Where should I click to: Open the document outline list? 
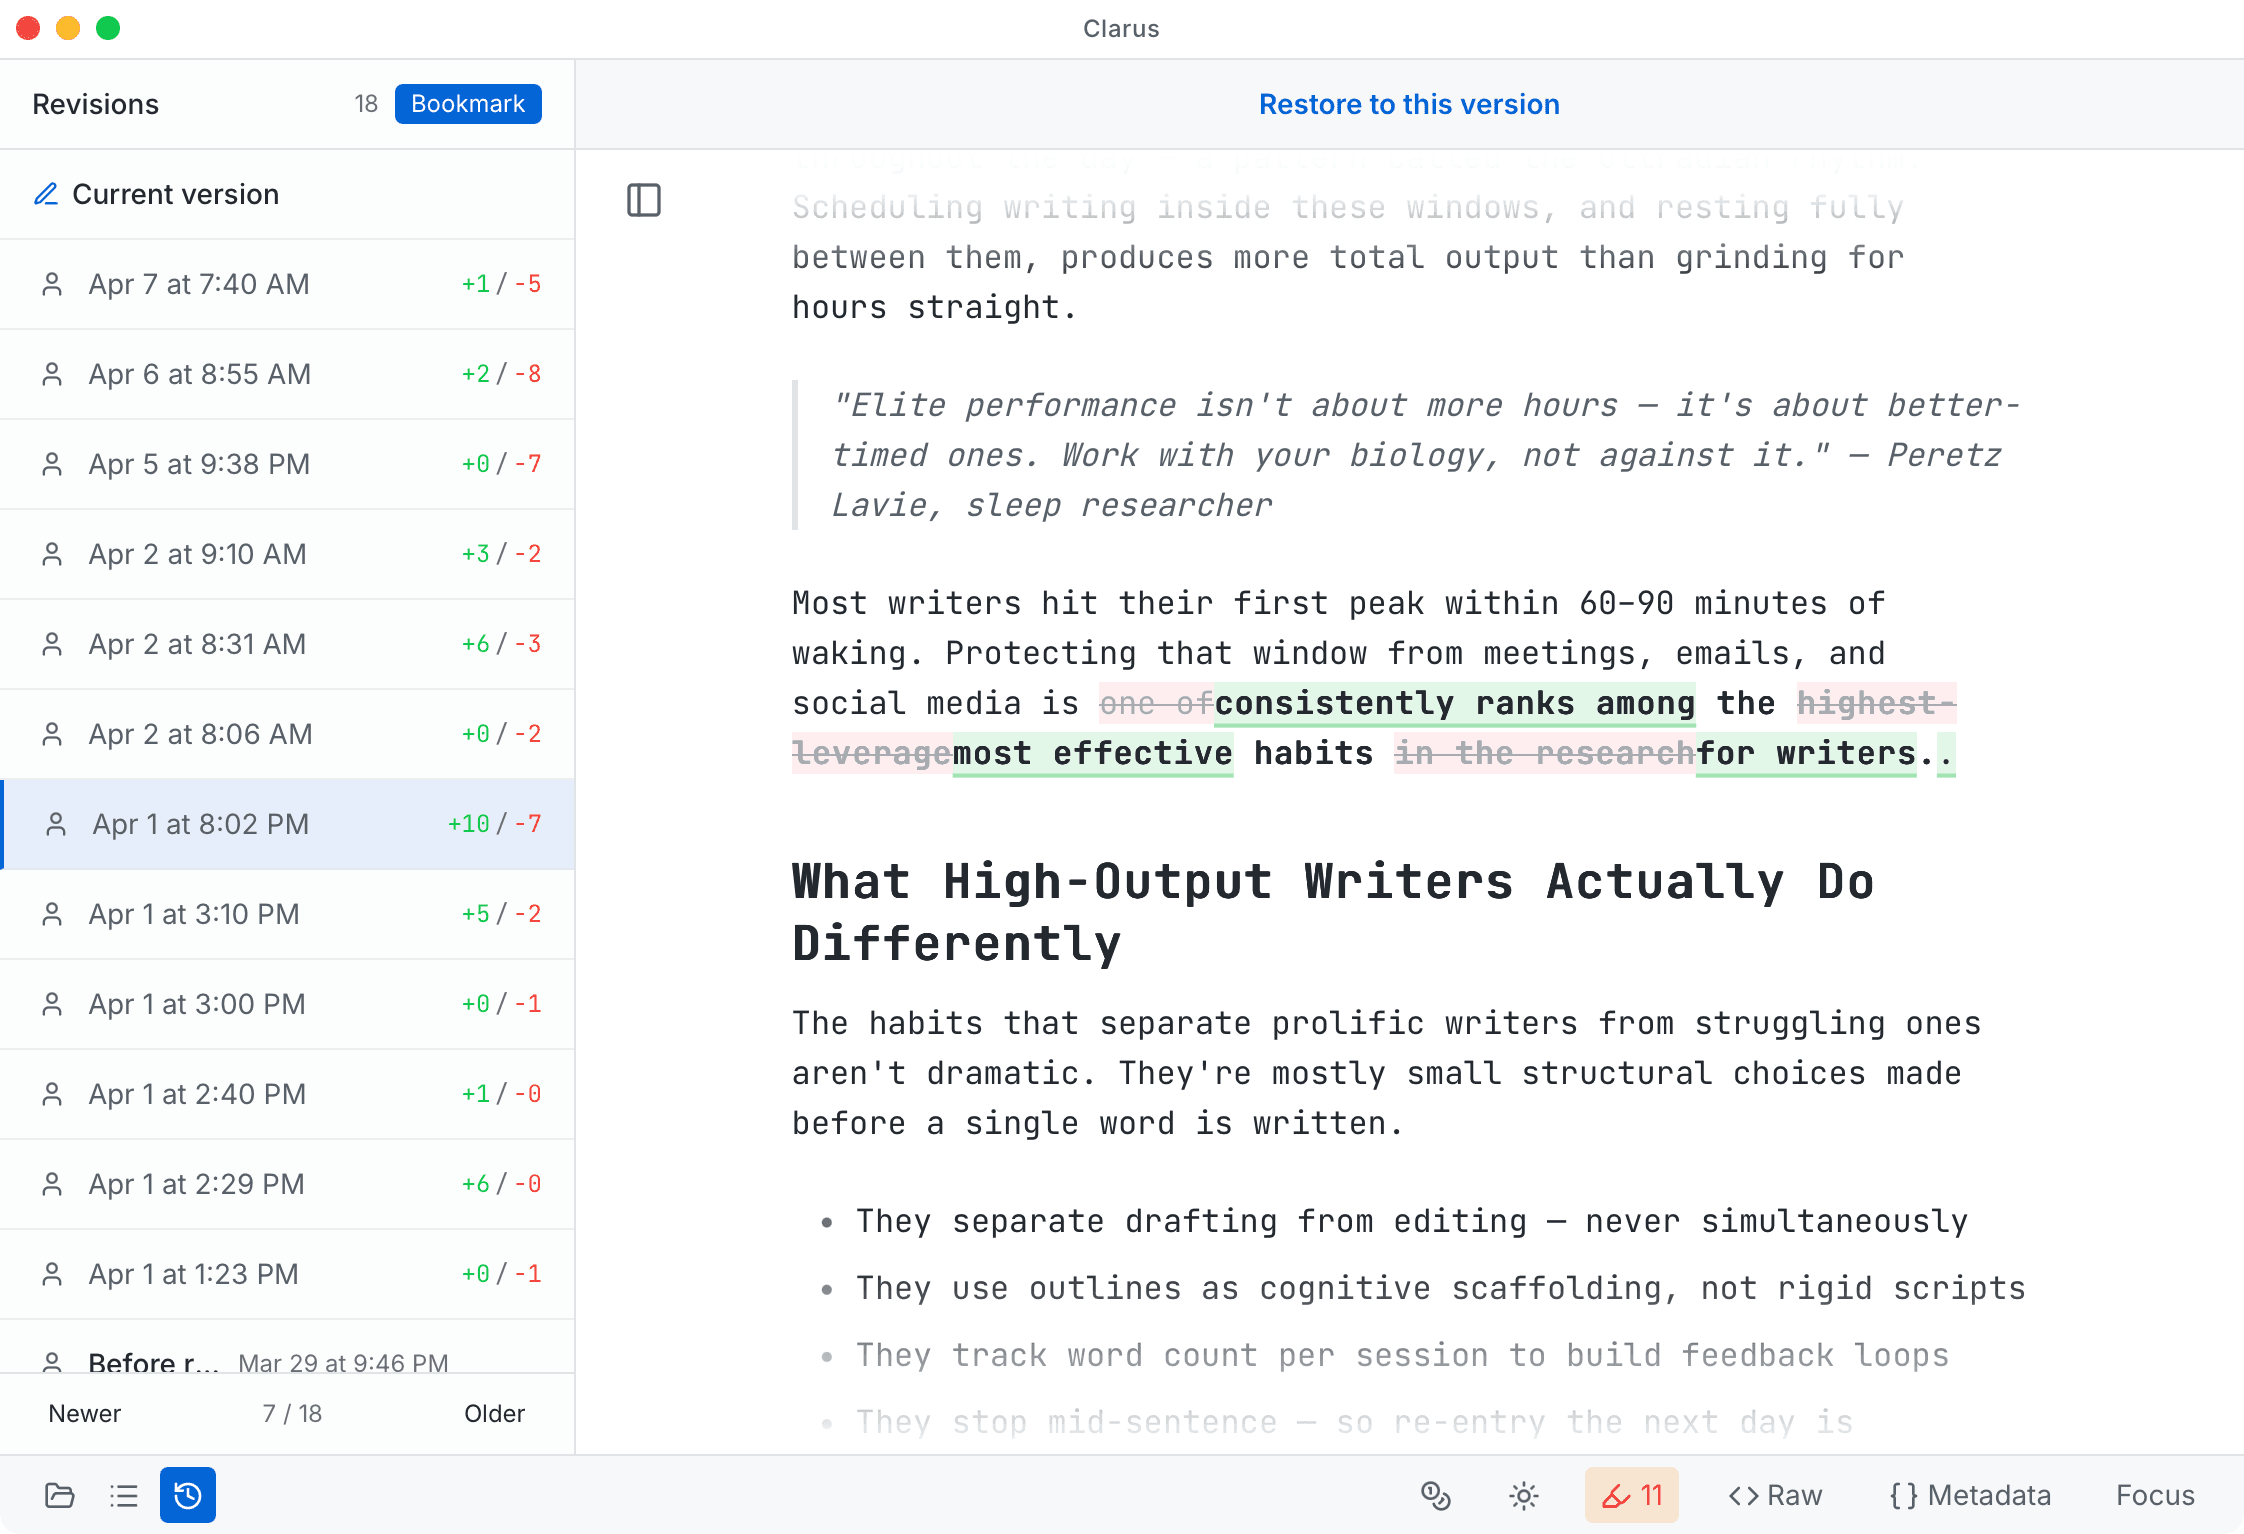point(123,1495)
